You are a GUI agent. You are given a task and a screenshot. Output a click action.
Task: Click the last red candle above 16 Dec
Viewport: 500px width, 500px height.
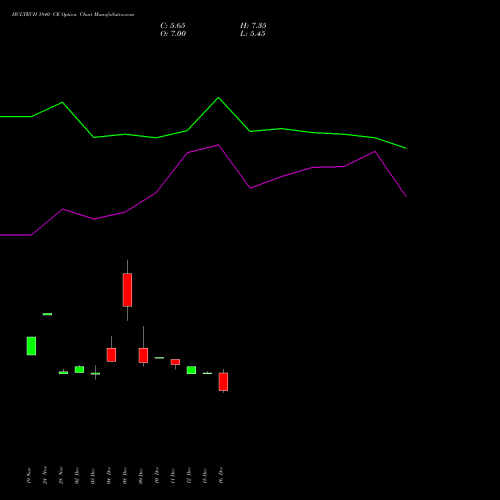223,382
